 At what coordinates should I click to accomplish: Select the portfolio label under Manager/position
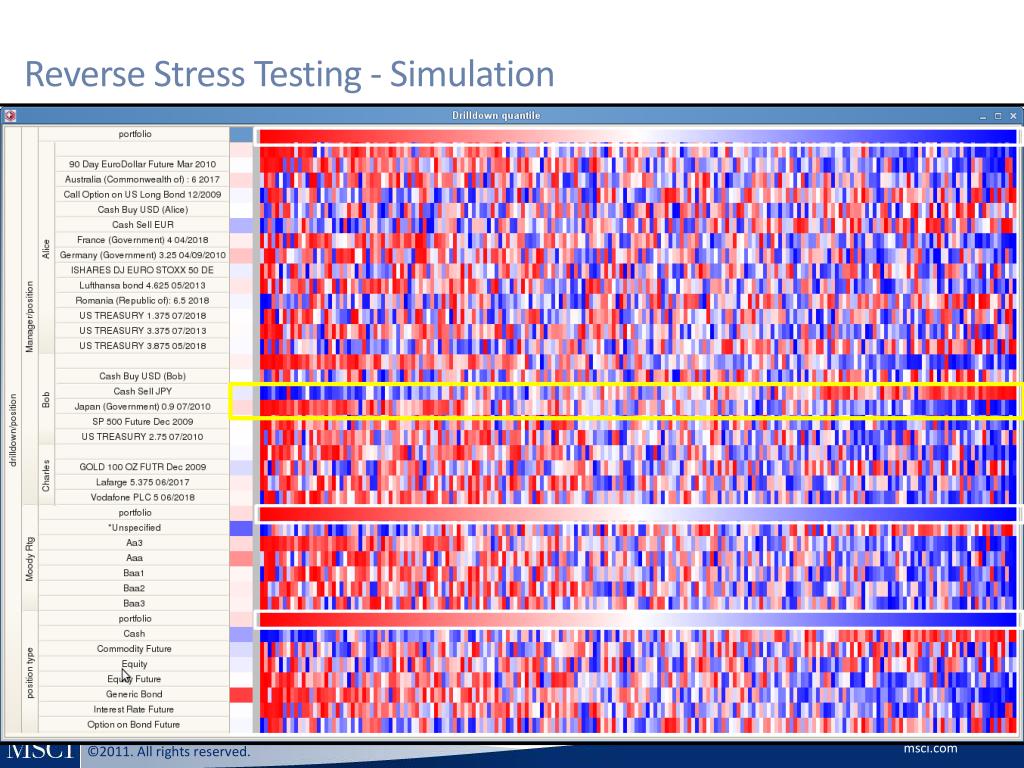pos(135,134)
